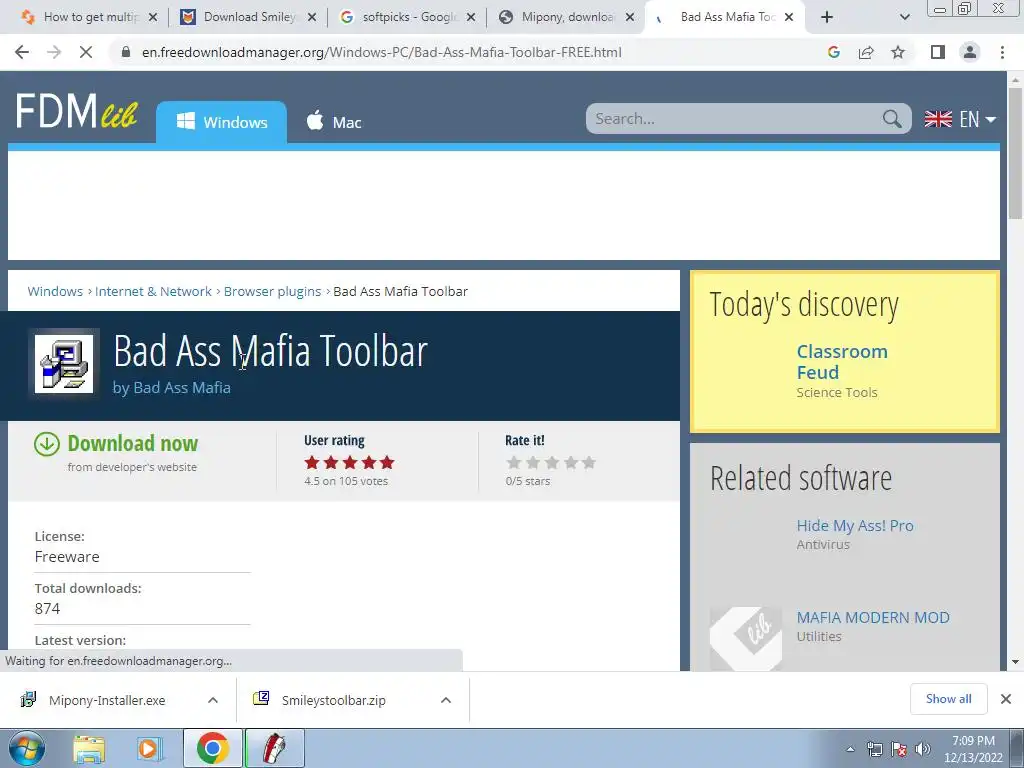1024x768 pixels.
Task: Open the EN language dropdown
Action: click(x=960, y=119)
